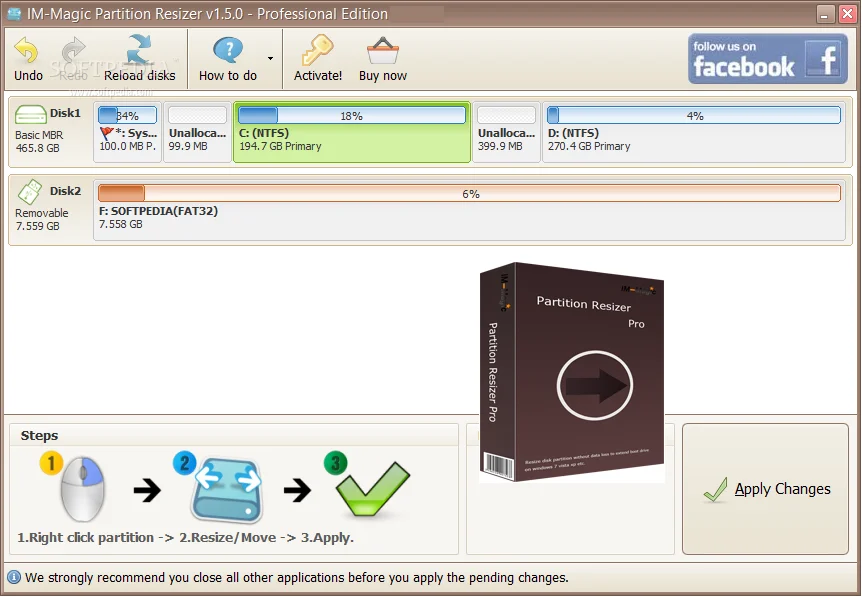Select the C: (NTFS) partition
This screenshot has width=862, height=597.
pos(352,132)
